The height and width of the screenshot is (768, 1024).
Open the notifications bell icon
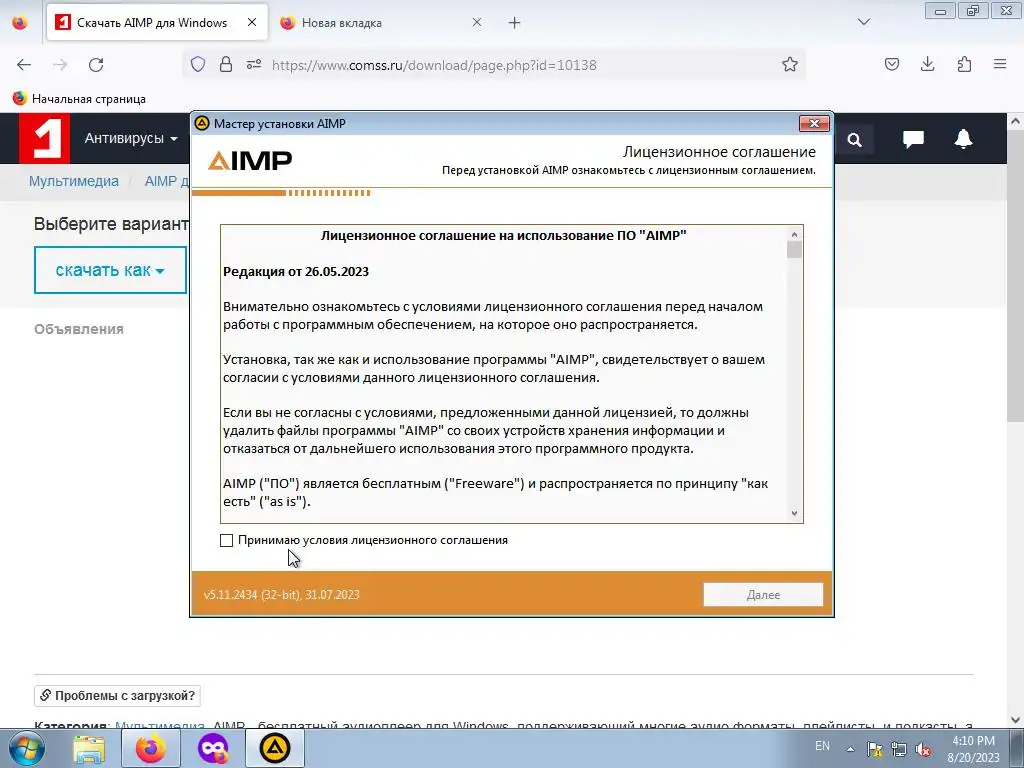tap(963, 138)
